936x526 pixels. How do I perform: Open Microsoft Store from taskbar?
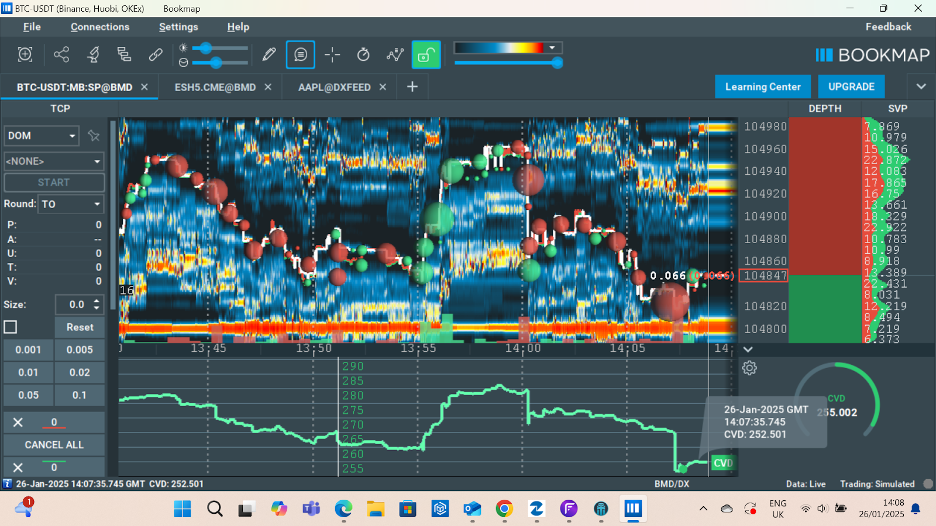[x=408, y=509]
